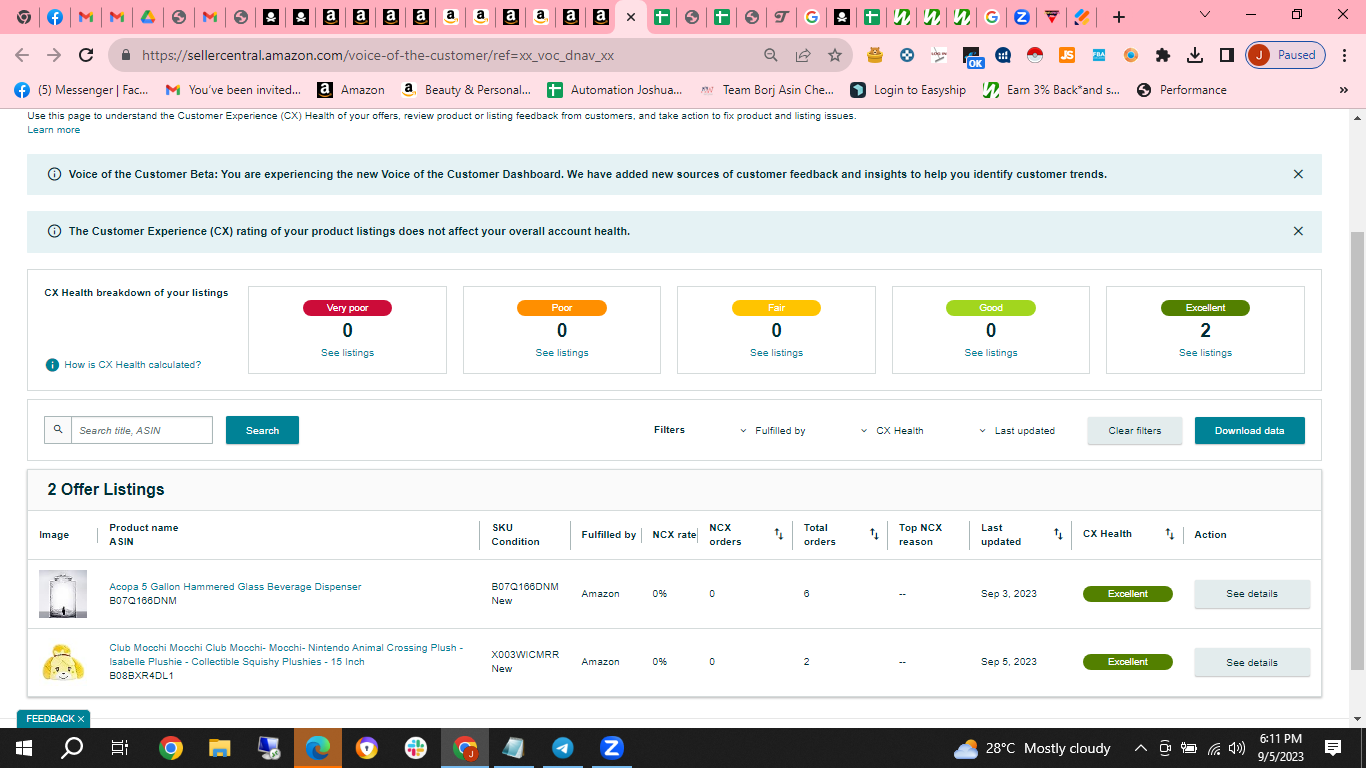Click the glass beverage dispenser thumbnail
Screen dimensions: 1366x768
(x=63, y=594)
